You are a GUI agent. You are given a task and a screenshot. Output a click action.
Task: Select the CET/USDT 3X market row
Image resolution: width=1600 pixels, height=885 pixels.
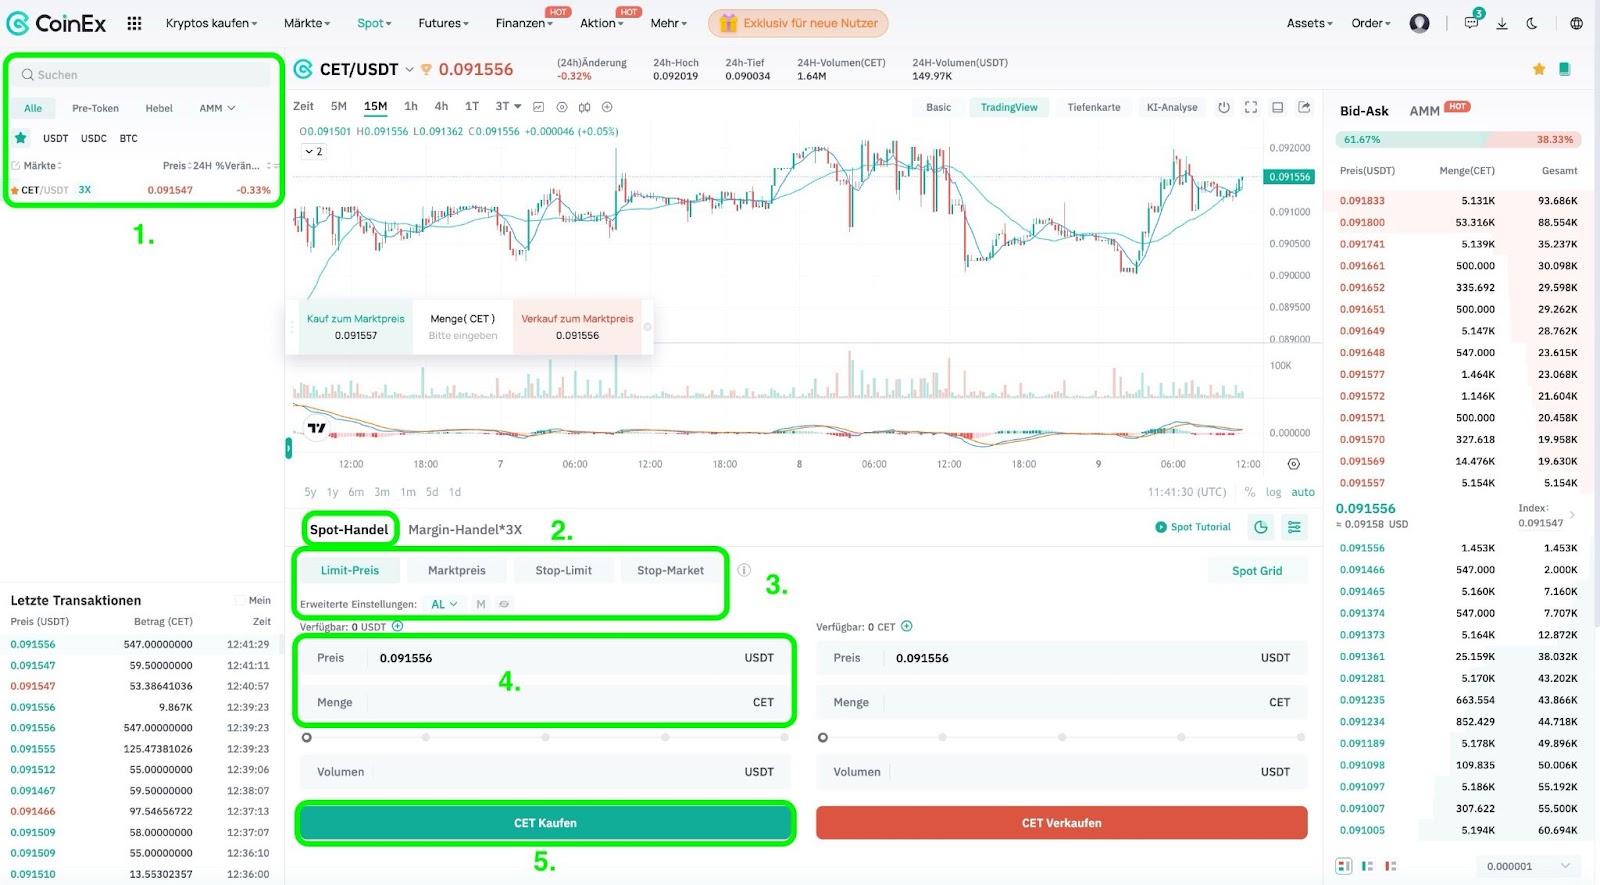(x=143, y=190)
